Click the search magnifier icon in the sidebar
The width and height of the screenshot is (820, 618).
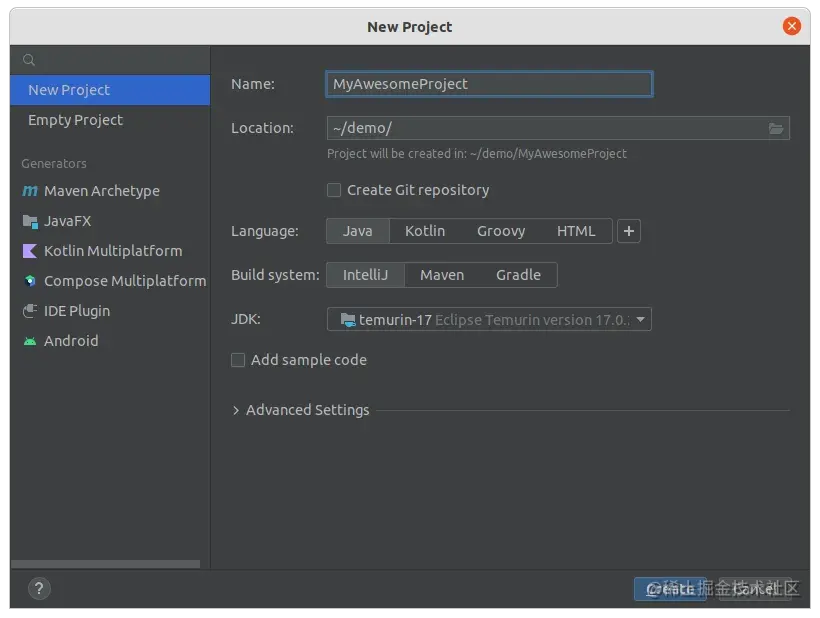click(29, 60)
